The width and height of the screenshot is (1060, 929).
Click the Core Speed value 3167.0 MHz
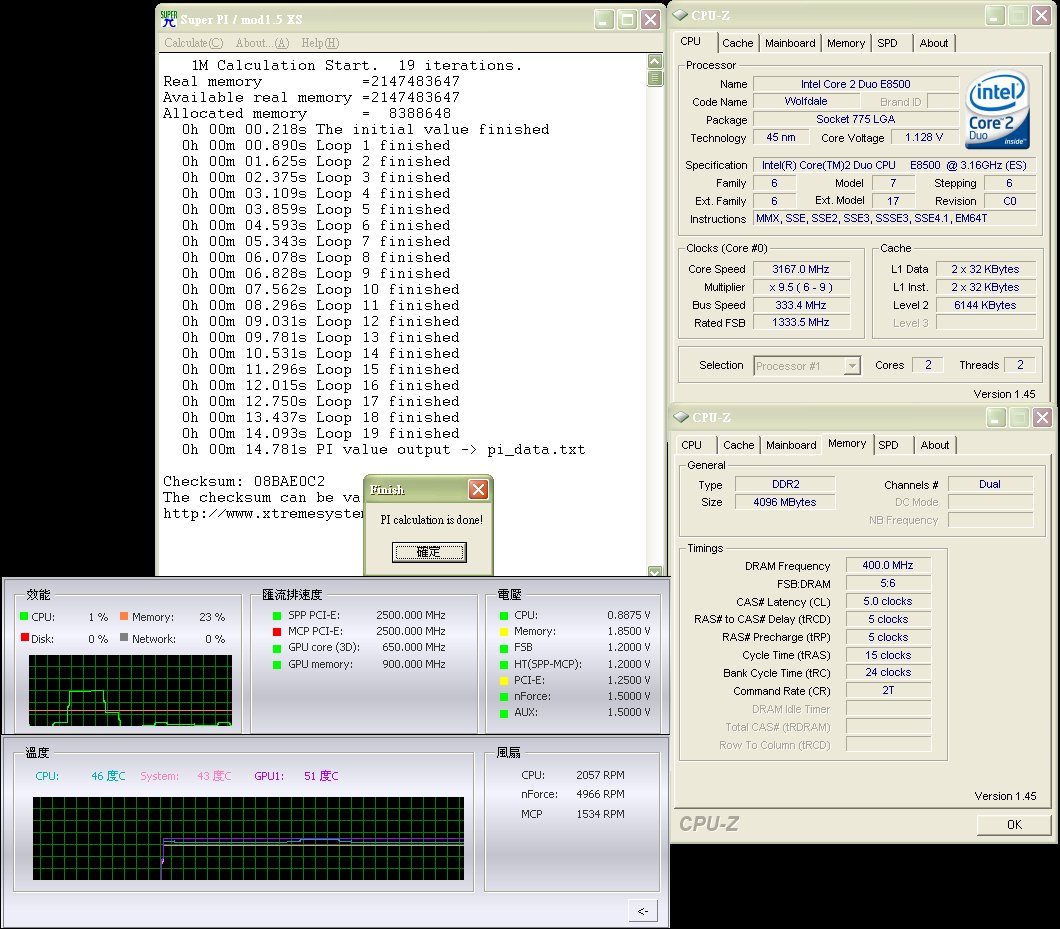[x=800, y=269]
